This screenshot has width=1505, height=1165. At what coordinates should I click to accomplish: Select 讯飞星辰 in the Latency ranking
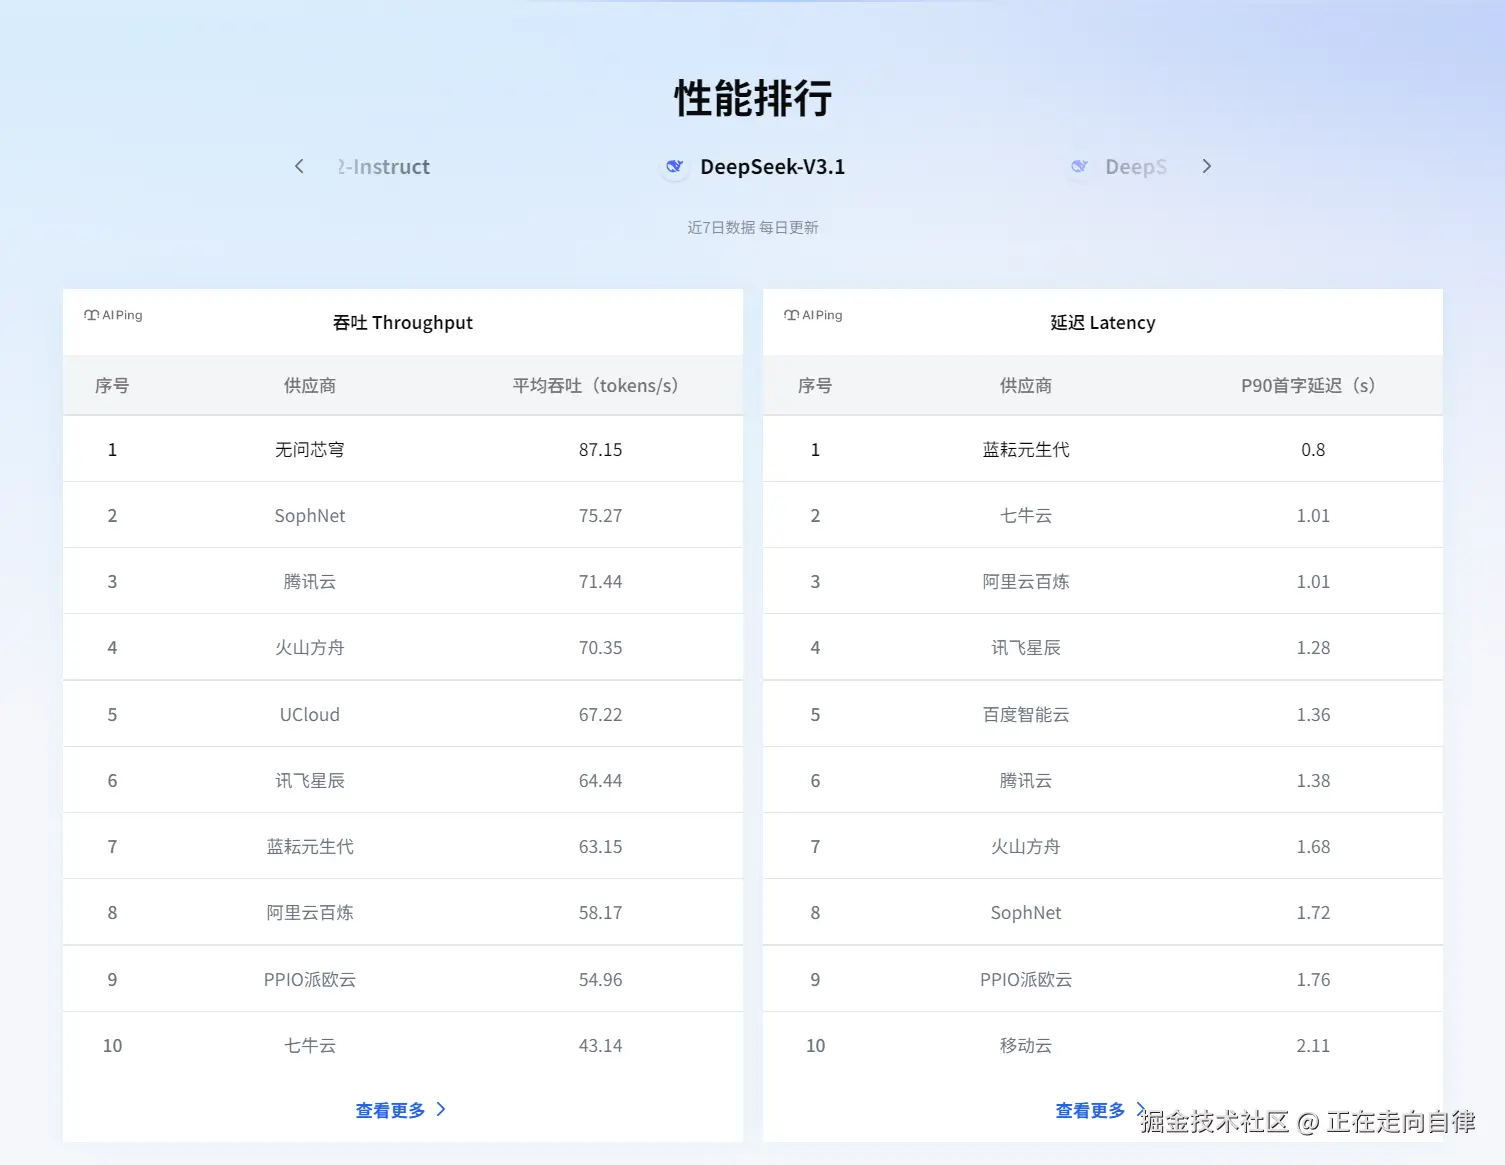(x=1026, y=648)
